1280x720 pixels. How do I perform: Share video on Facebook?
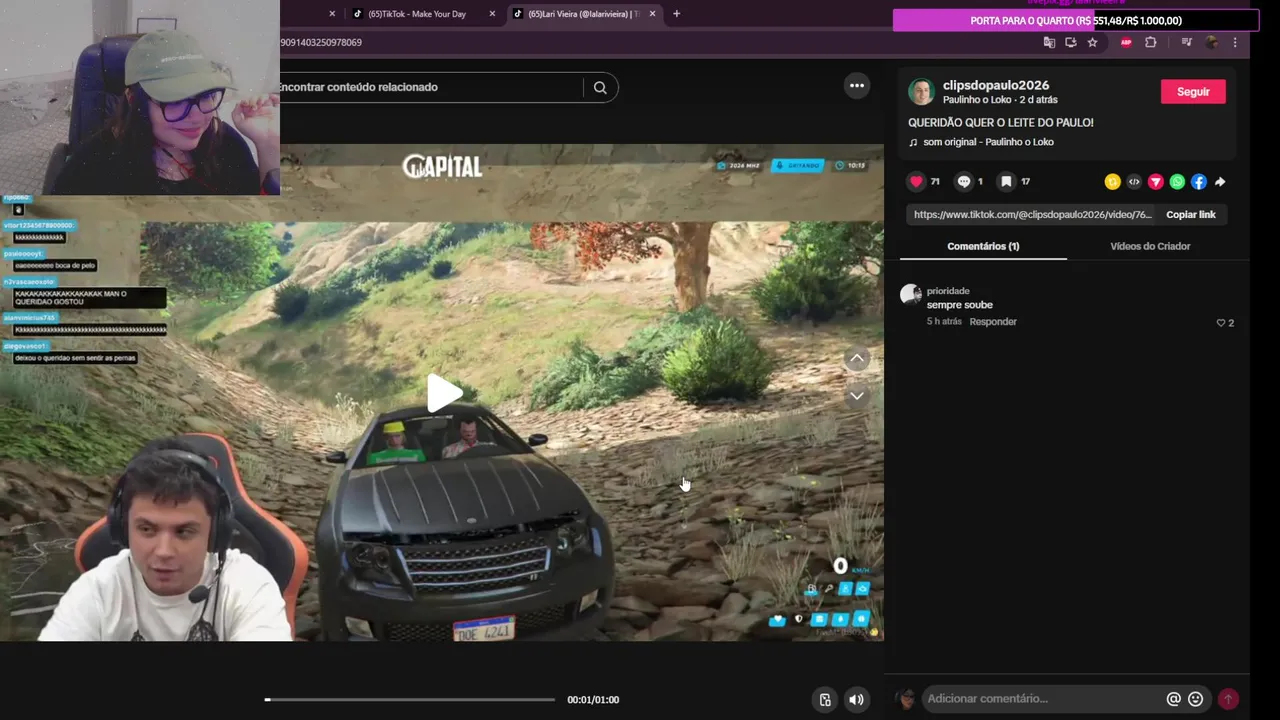(x=1199, y=182)
